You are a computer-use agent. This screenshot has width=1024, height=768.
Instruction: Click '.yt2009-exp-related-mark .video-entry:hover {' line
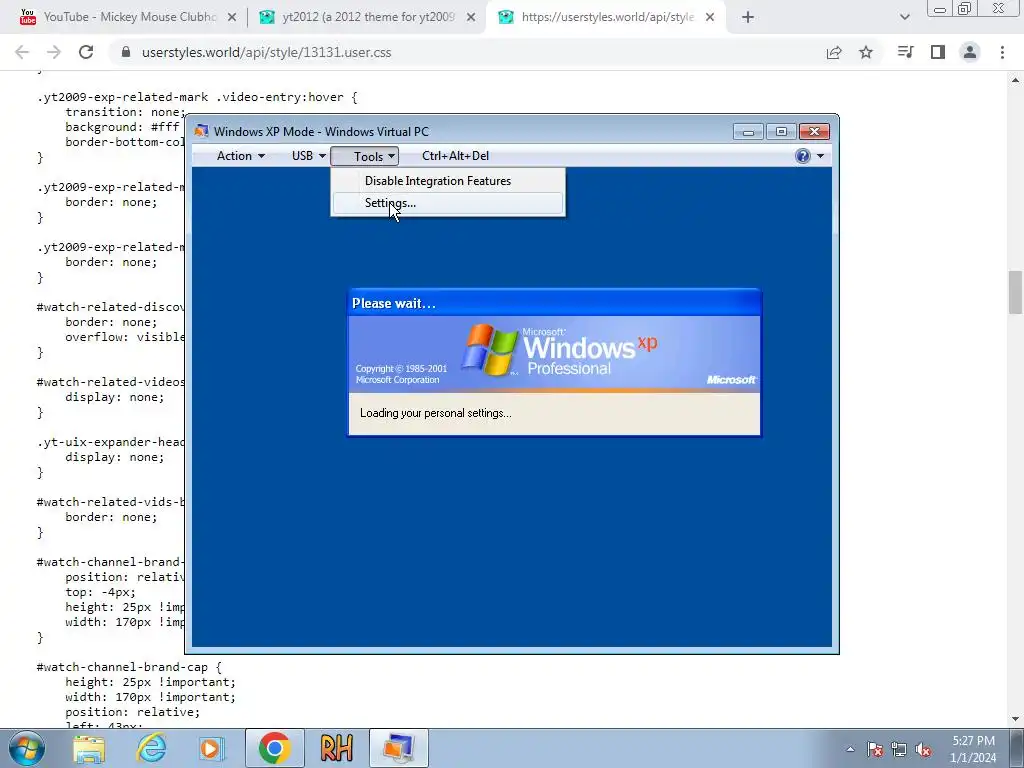coord(197,97)
